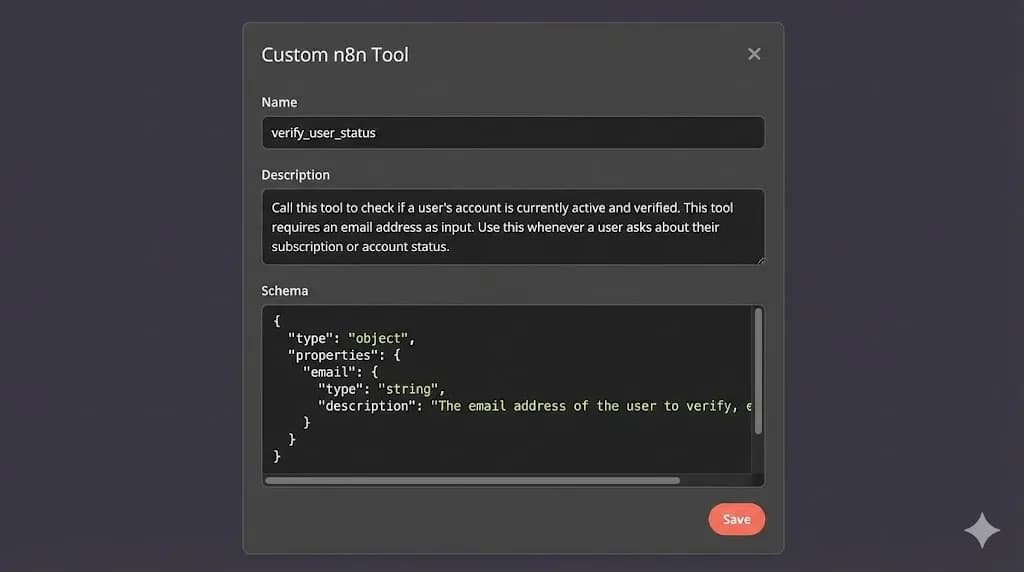Click the "Name" field label
1024x572 pixels.
point(279,102)
